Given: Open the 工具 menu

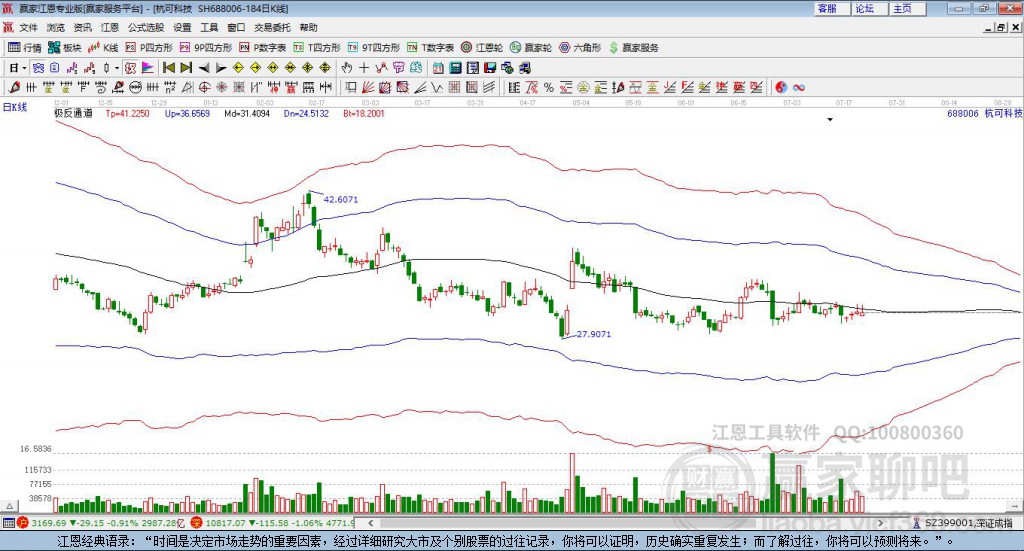Looking at the screenshot, I should tap(209, 27).
